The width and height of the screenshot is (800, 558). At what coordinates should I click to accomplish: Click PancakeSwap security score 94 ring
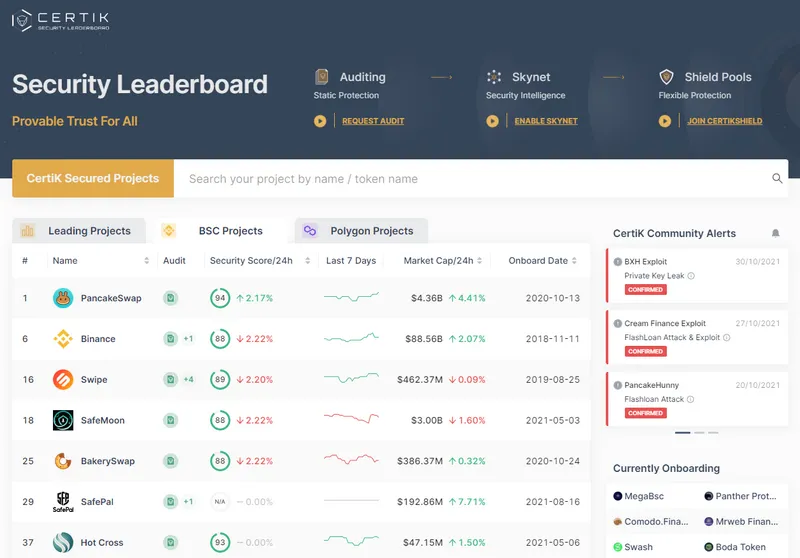[x=220, y=298]
